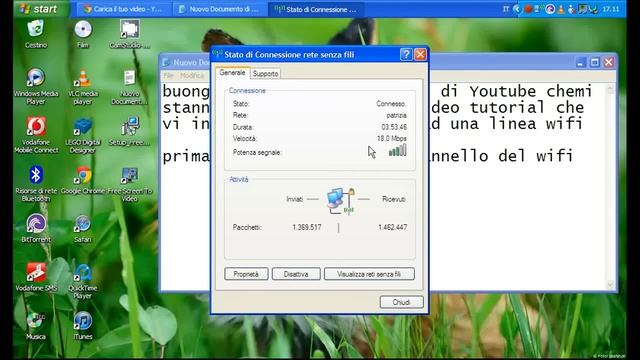Switch to the Supporto tab
This screenshot has height=360, width=640.
coord(265,73)
